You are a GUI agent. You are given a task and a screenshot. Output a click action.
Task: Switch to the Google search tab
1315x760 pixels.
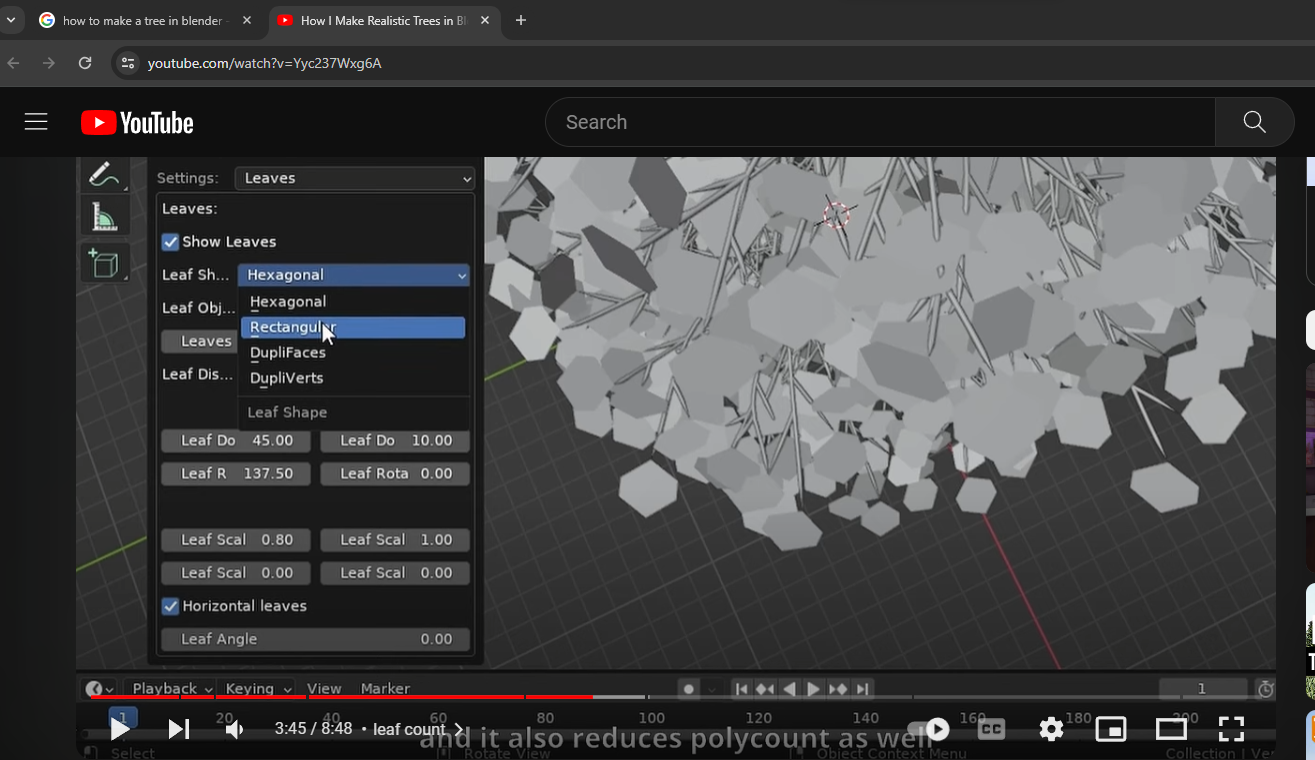pyautogui.click(x=140, y=20)
